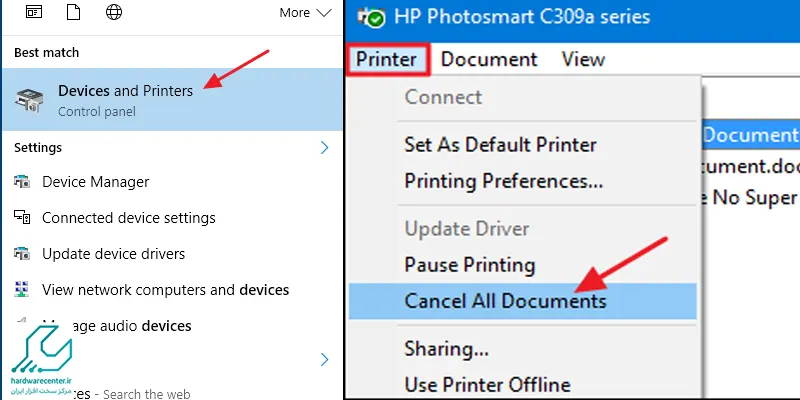Click the Devices and Printers printer icon
Screen dimensions: 800x400
coord(29,100)
